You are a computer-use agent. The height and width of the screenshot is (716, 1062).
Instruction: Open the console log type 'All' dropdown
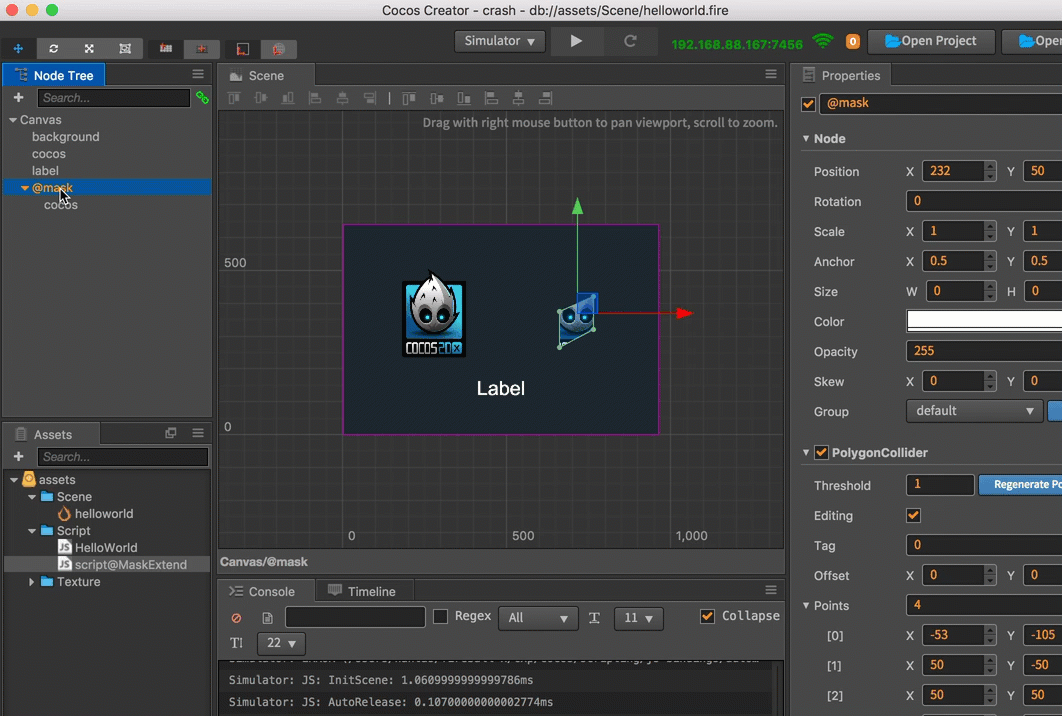coord(538,618)
